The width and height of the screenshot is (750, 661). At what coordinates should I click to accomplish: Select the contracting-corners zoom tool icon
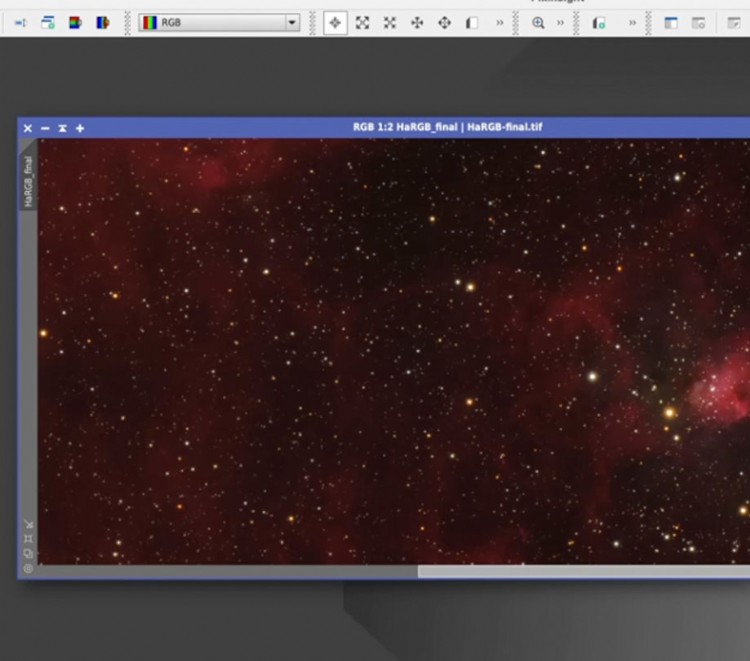pos(390,22)
